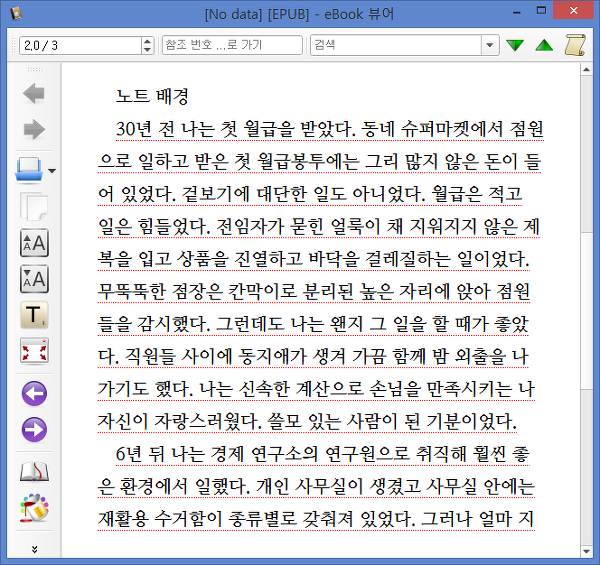Click the Forward arrow in the sidebar
This screenshot has width=600, height=565.
click(34, 129)
